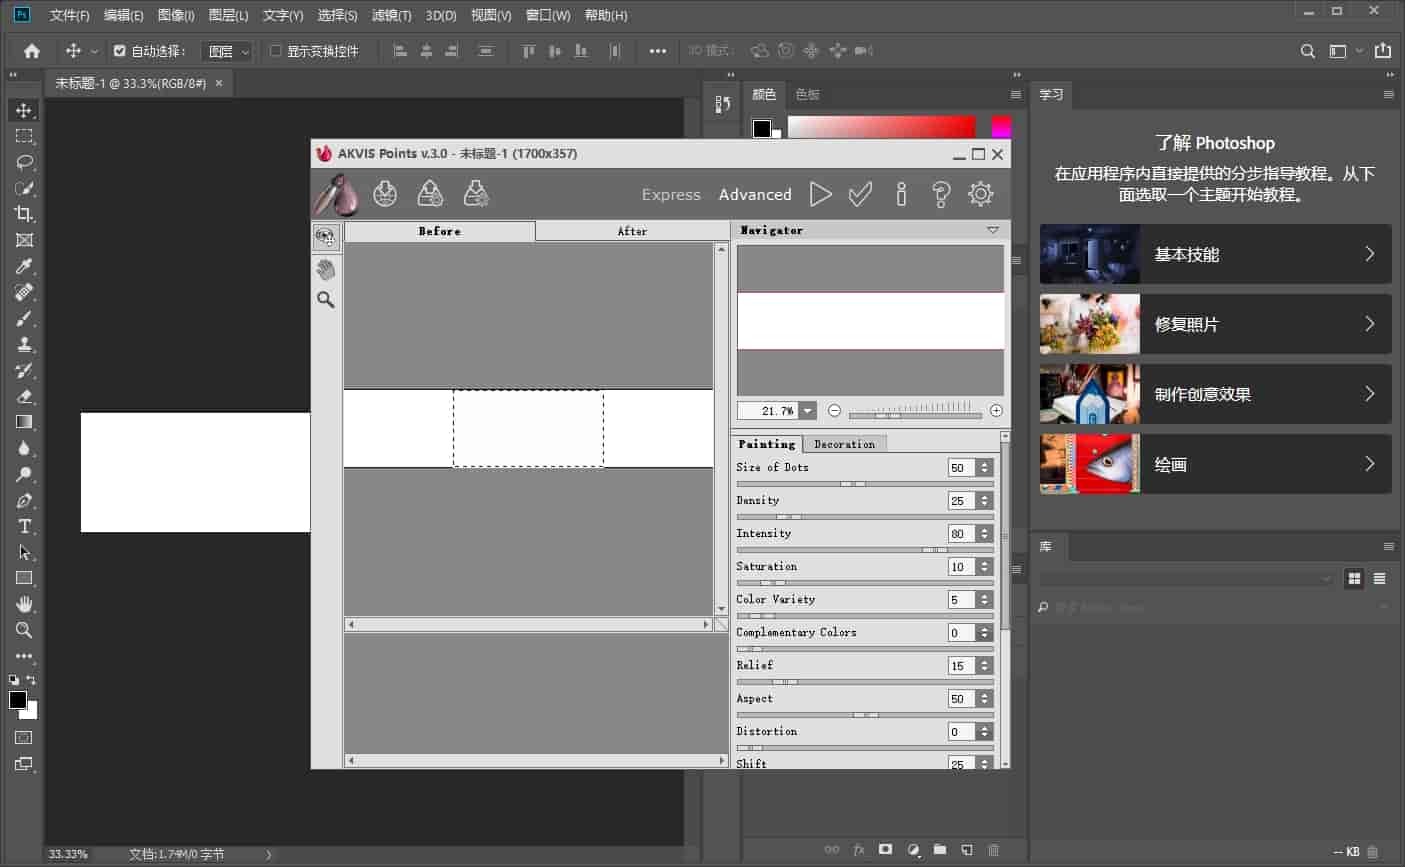Open AKVIS preferences gear icon
This screenshot has height=867, width=1405.
(981, 194)
